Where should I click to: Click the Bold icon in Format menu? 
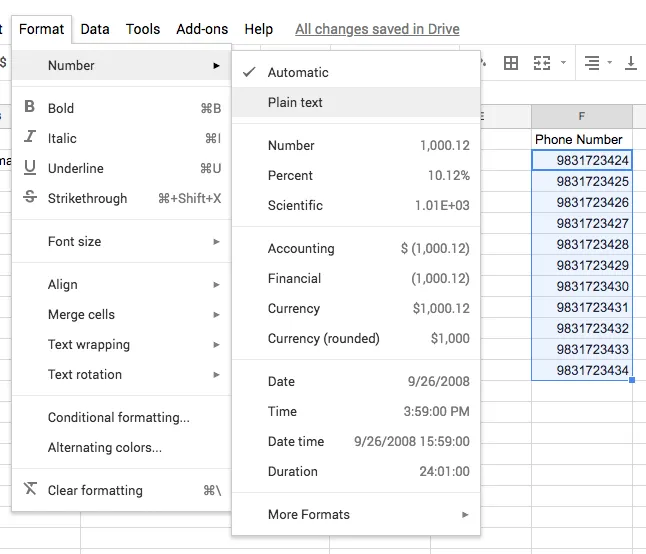click(29, 108)
